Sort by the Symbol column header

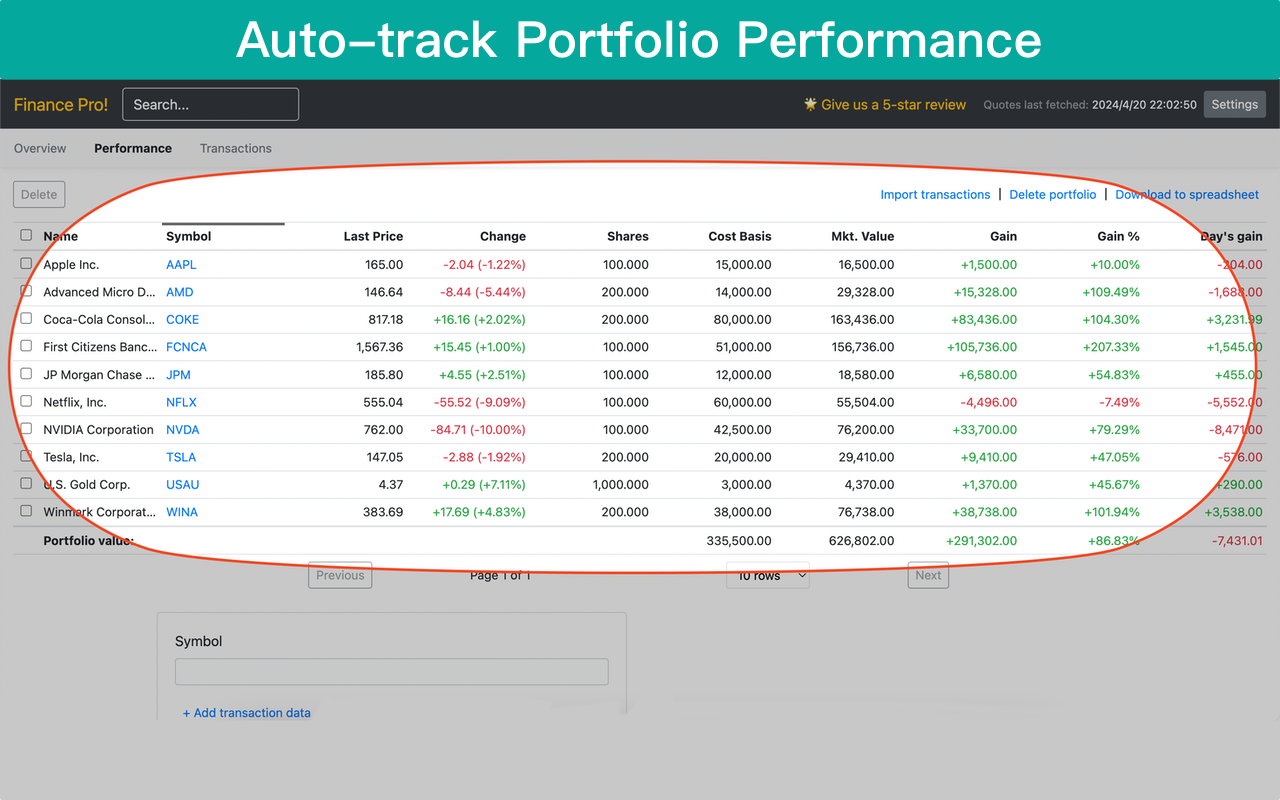(x=189, y=236)
